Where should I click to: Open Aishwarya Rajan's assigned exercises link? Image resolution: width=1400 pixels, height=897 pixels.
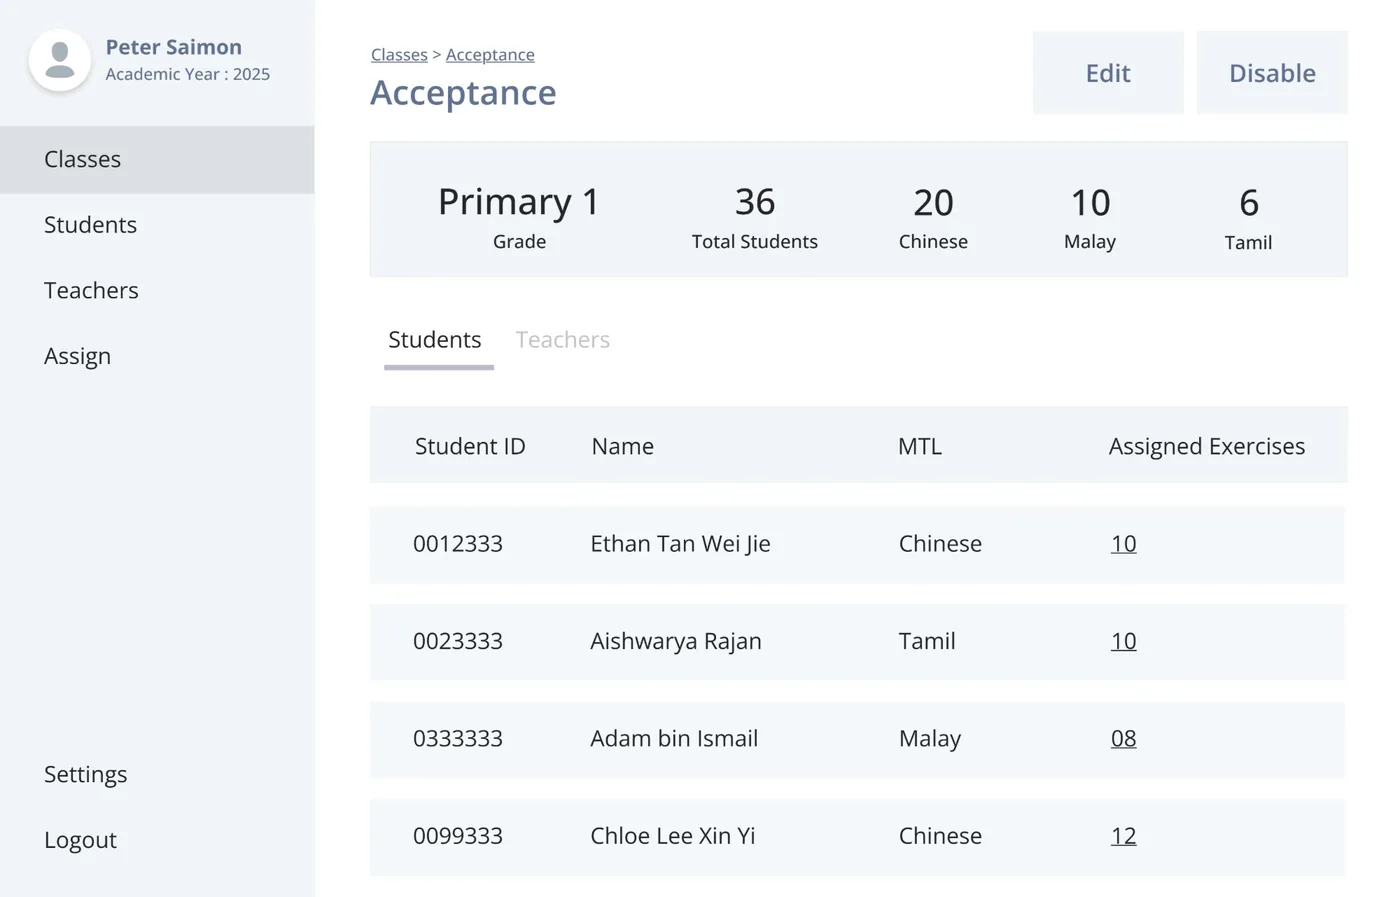point(1123,641)
